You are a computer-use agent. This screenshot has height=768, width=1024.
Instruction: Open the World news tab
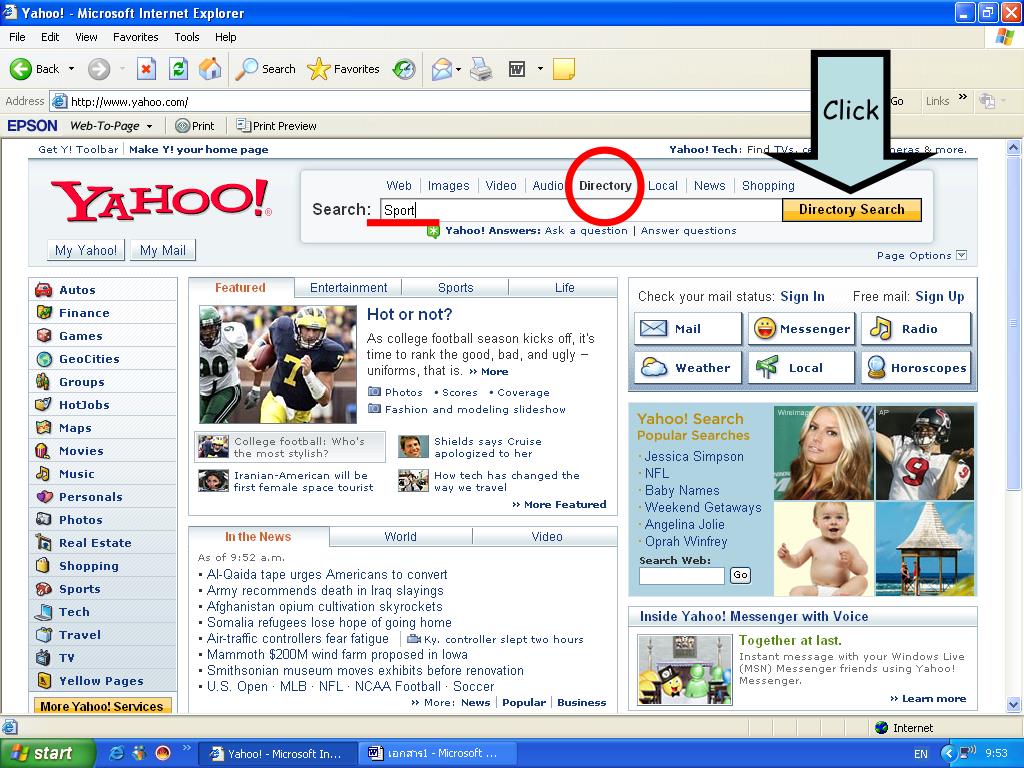point(400,536)
